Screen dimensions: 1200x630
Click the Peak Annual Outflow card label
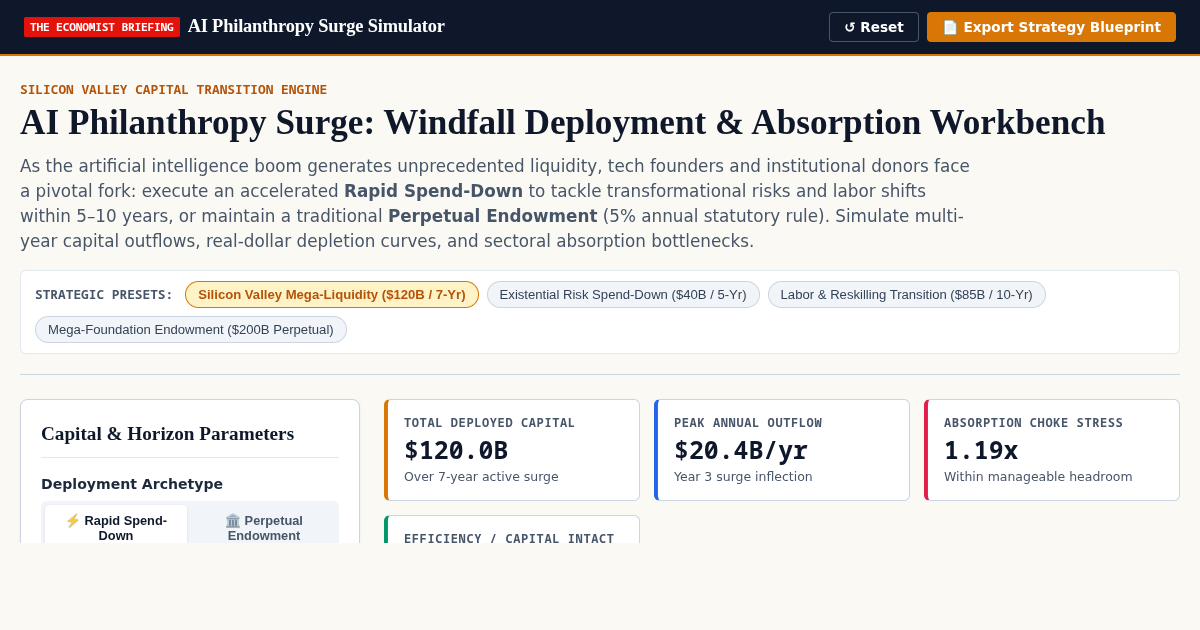(748, 422)
